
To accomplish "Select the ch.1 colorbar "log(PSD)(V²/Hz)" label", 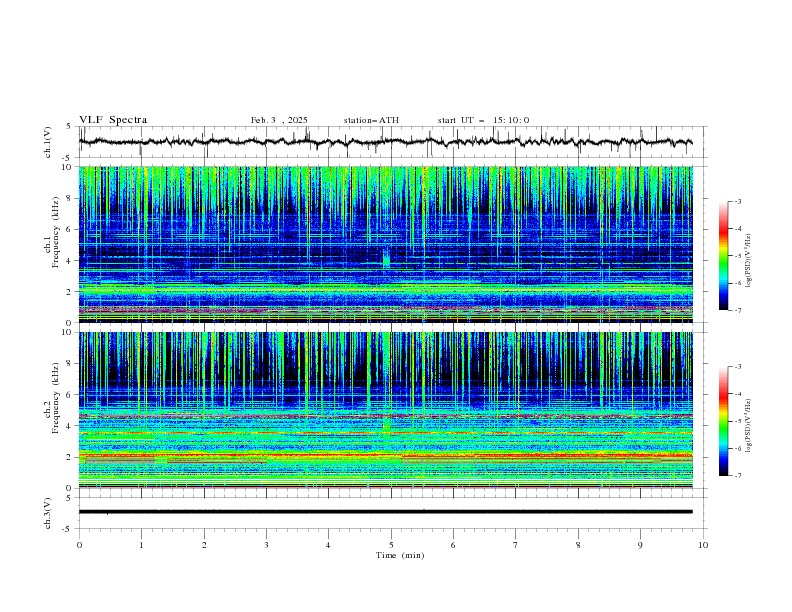I will (x=749, y=261).
